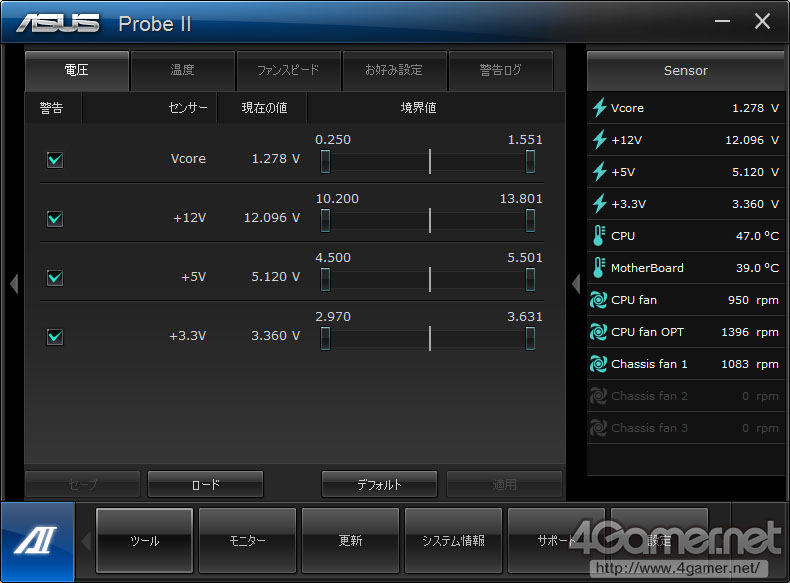Screen dimensions: 790x583
Task: Click the MotherBoard thermometer icon
Action: [599, 268]
